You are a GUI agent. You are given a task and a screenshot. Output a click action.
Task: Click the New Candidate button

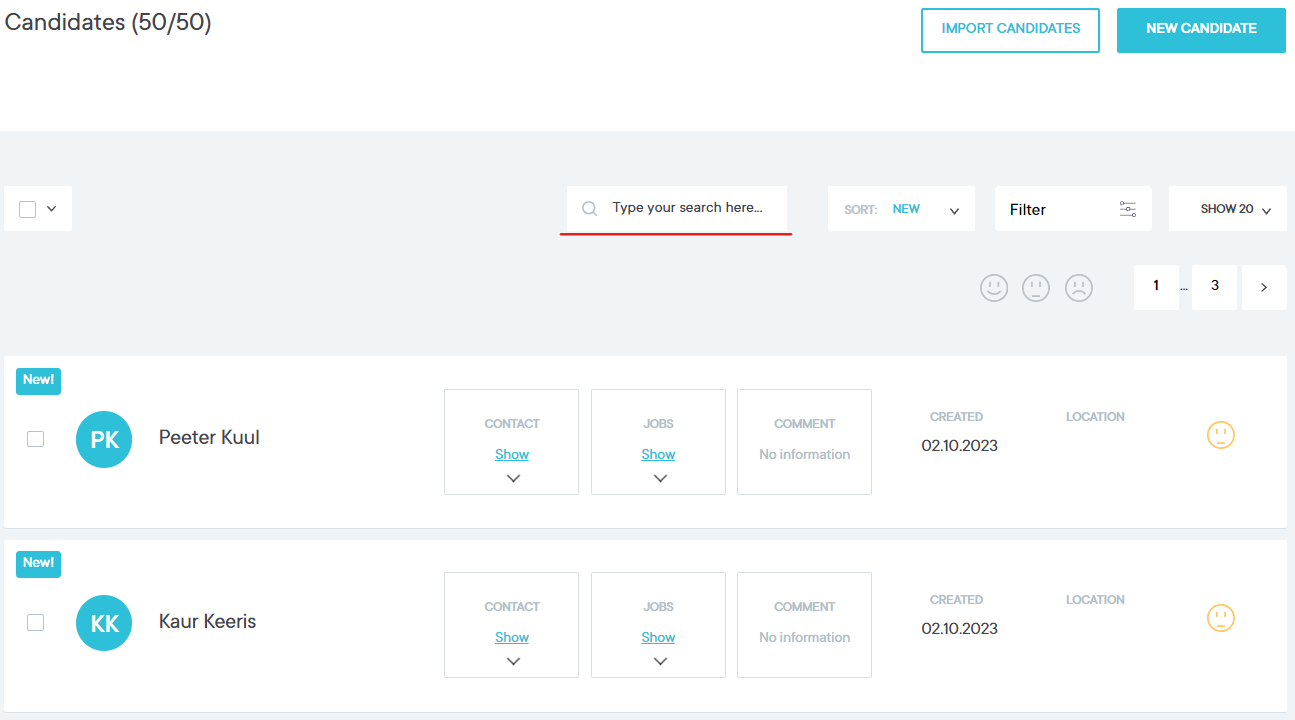click(1201, 29)
